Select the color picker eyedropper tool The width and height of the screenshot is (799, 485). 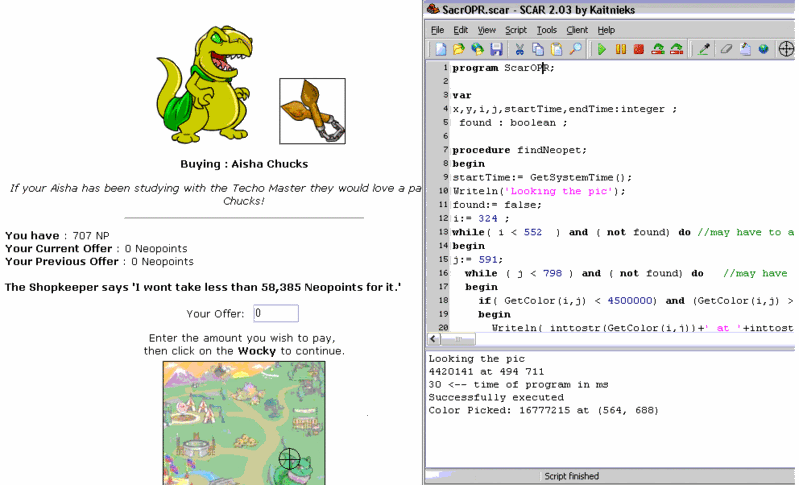click(703, 48)
